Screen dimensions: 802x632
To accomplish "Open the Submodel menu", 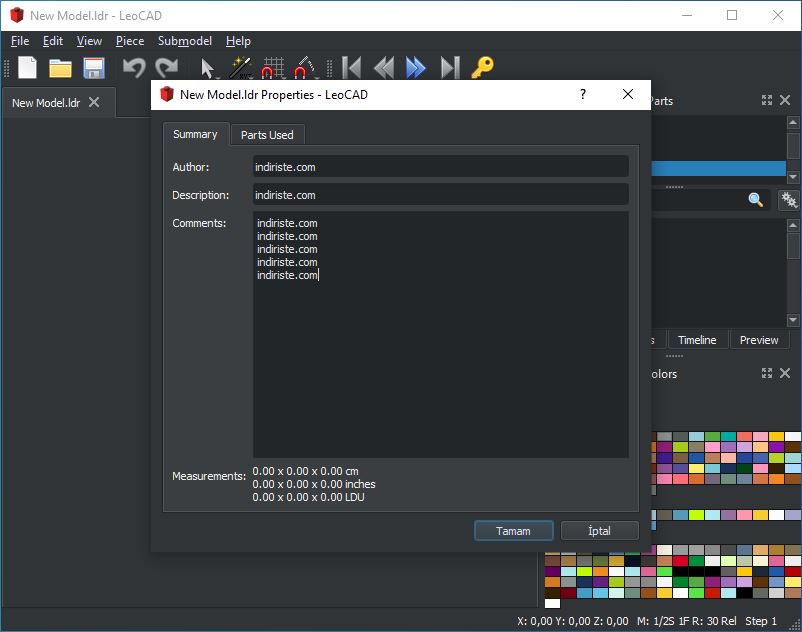I will coord(185,41).
